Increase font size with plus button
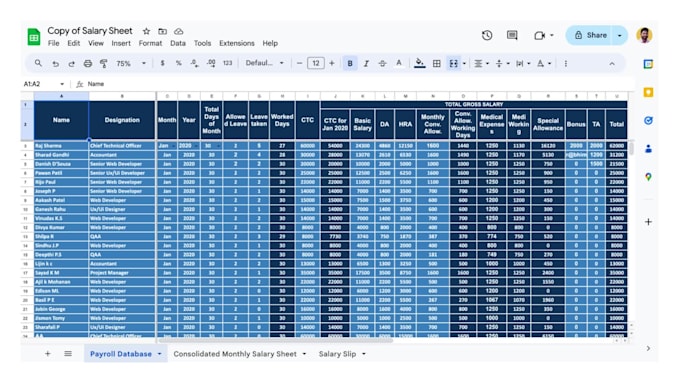Screen dimensions: 680x383 332,63
